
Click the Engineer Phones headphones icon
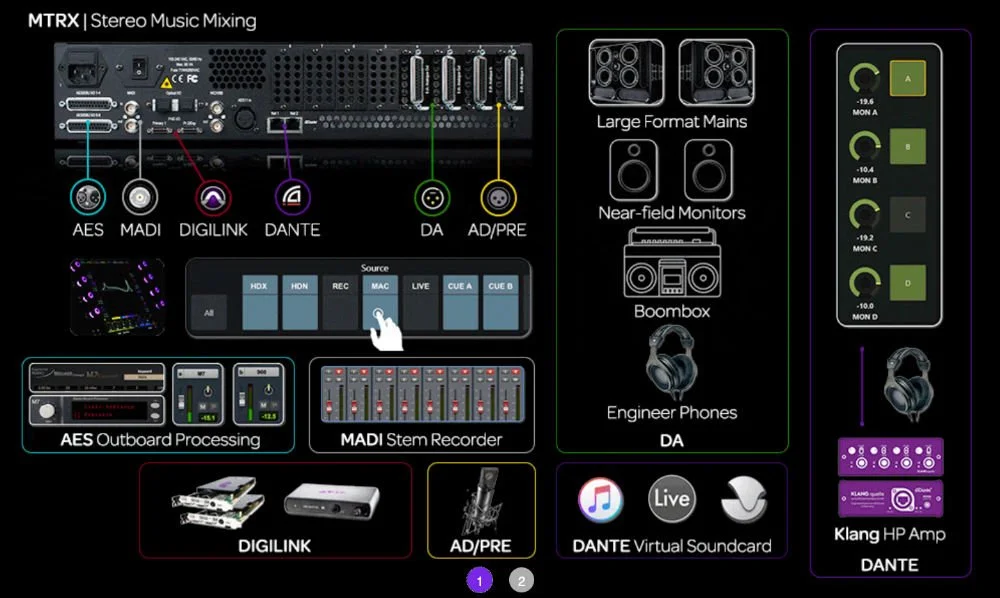pyautogui.click(x=670, y=361)
